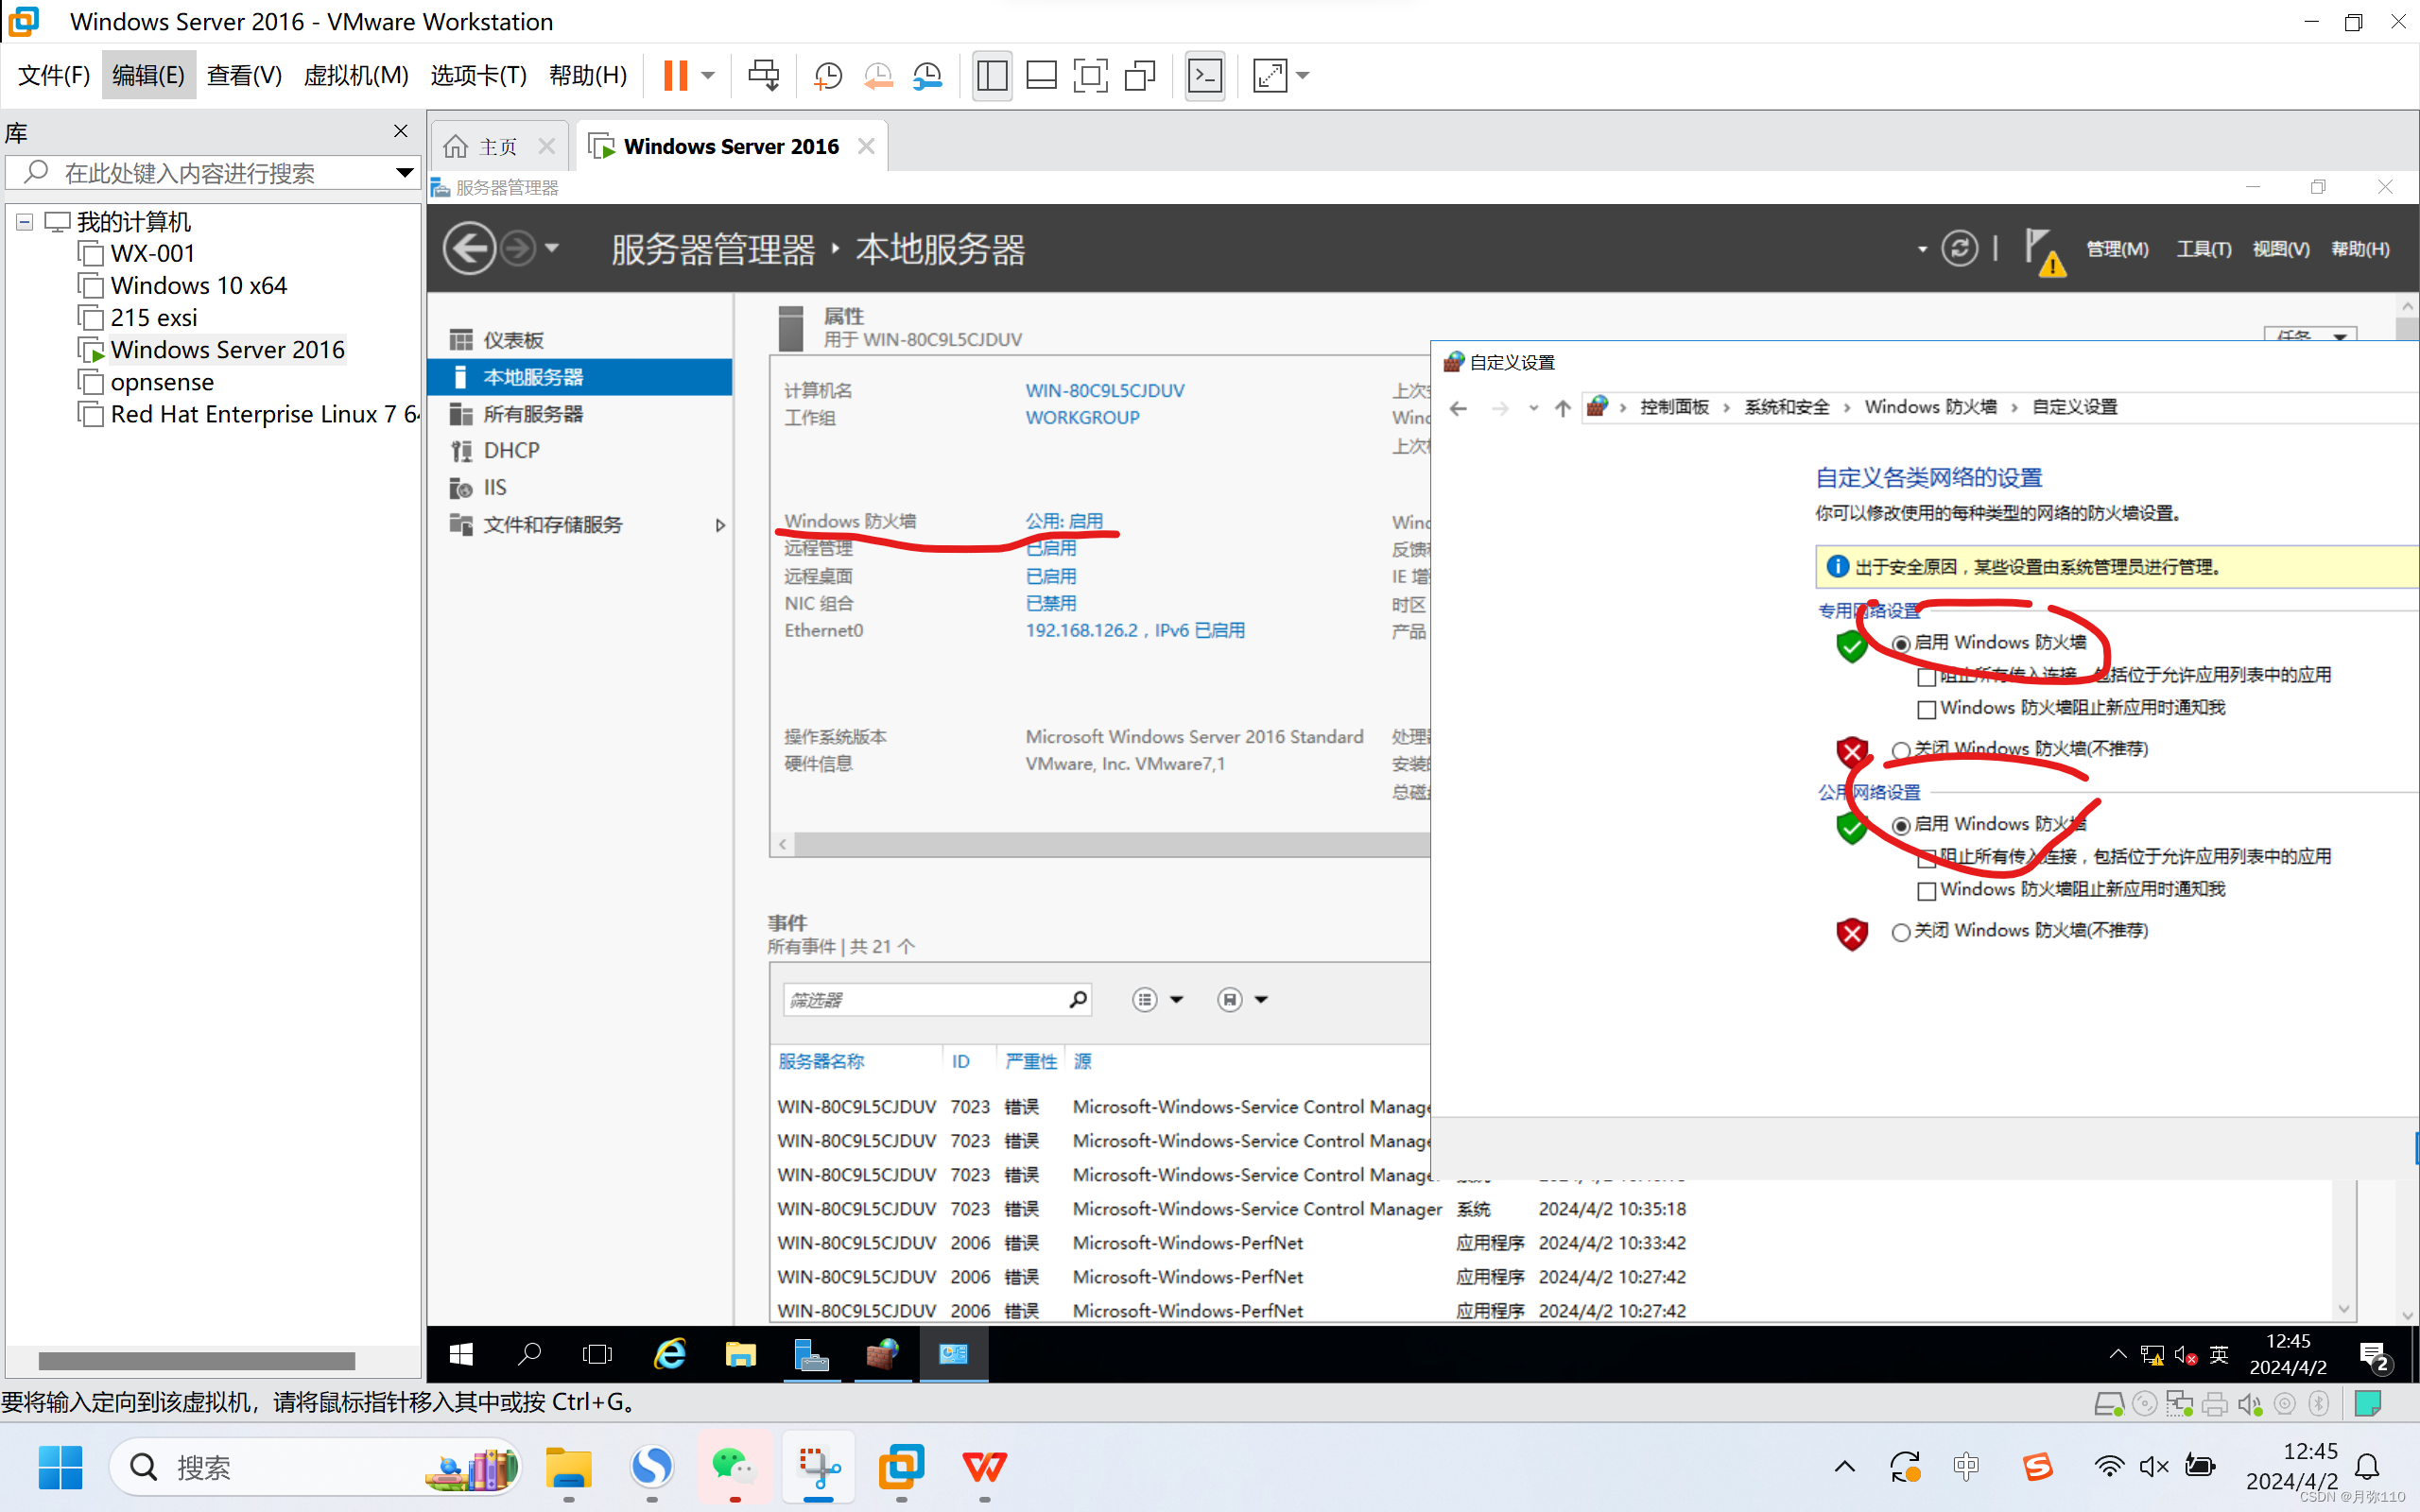Click the VMware pause/suspend icon

point(675,75)
